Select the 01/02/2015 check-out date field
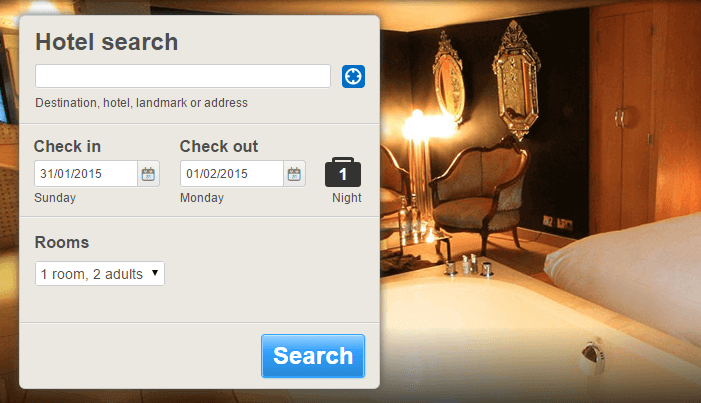Image resolution: width=701 pixels, height=403 pixels. point(232,174)
